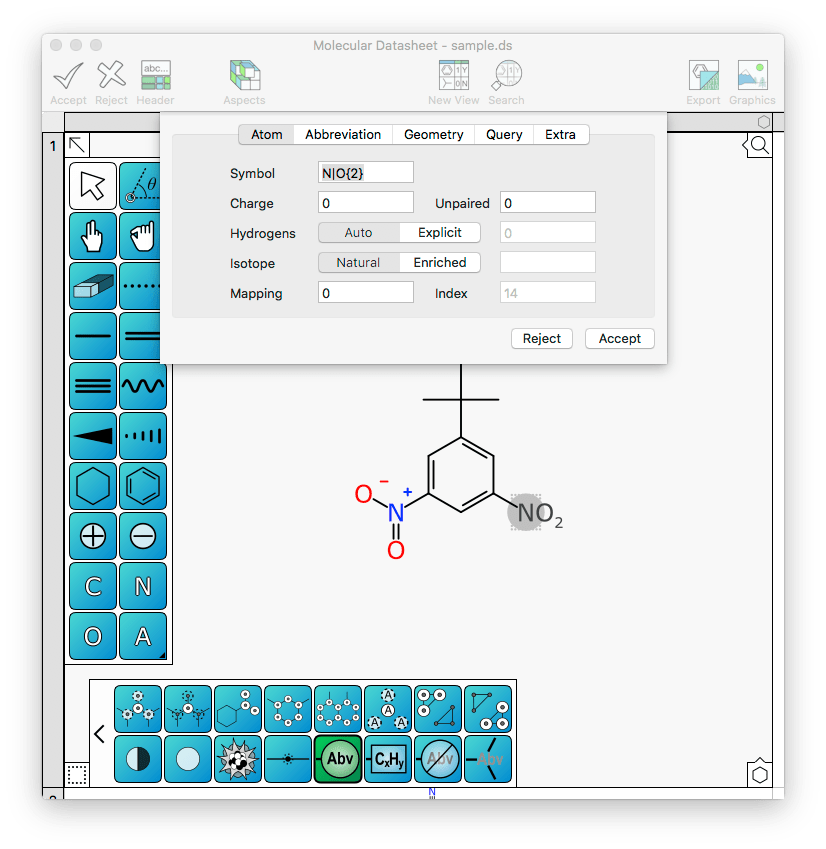
Task: Switch Isotope to Enriched
Action: [440, 263]
